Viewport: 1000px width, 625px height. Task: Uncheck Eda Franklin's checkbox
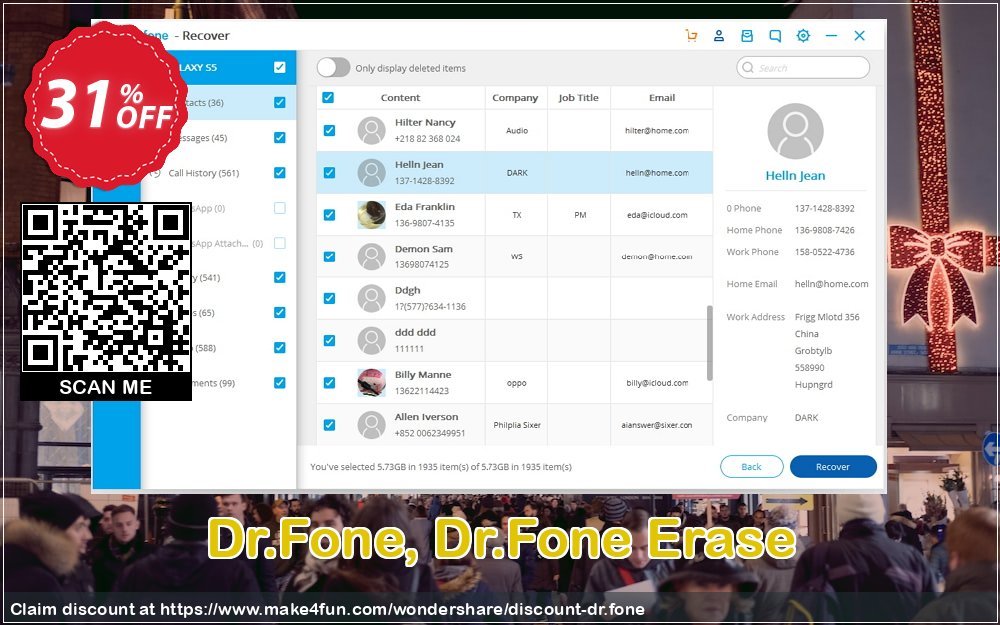pos(329,215)
